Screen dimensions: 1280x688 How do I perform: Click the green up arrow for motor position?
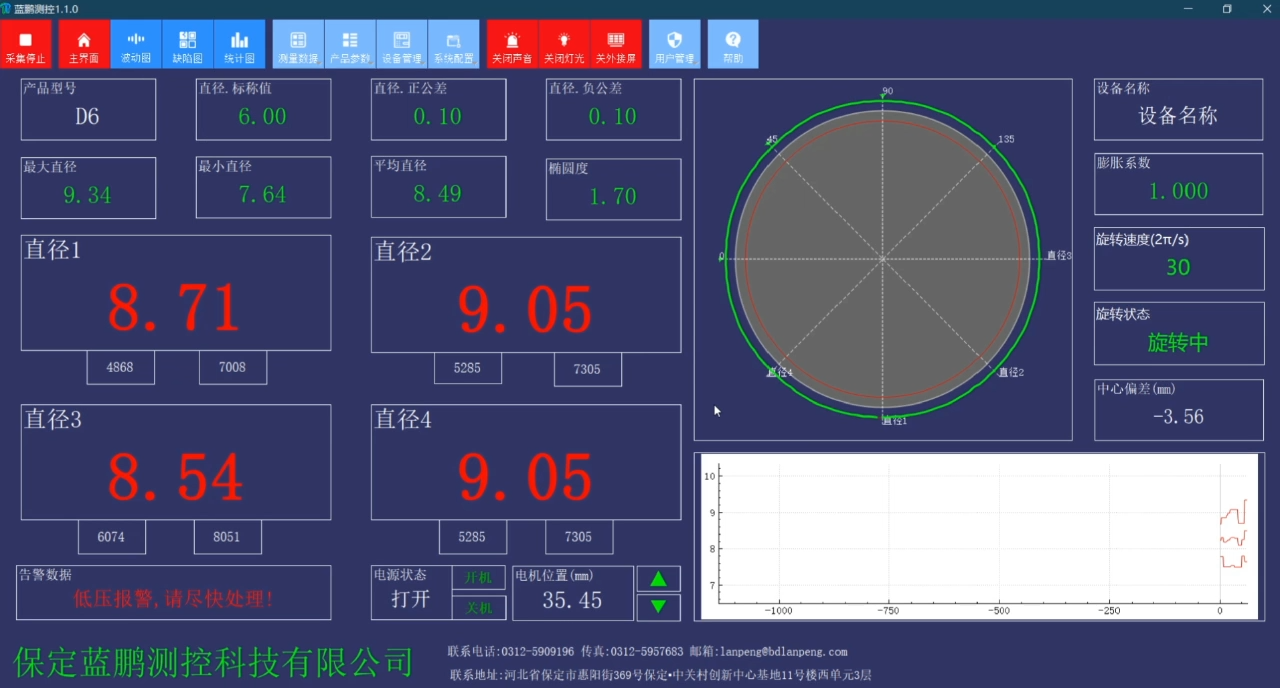coord(658,579)
